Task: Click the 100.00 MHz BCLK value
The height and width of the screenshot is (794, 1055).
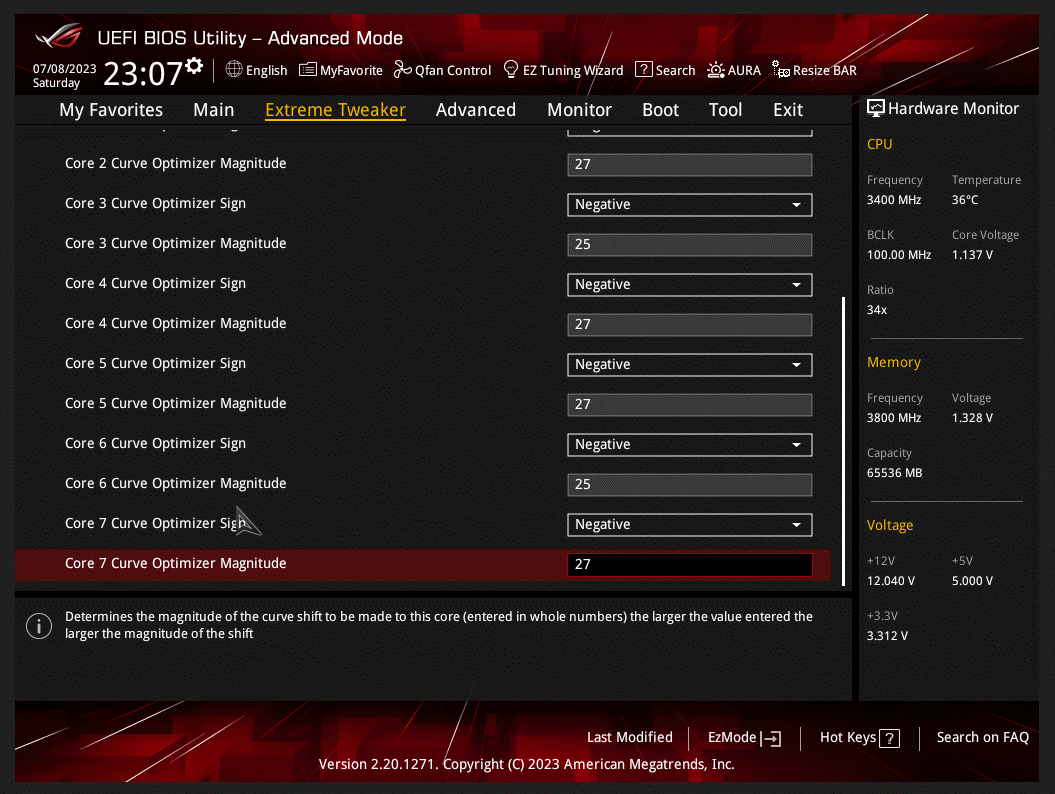Action: pos(899,255)
